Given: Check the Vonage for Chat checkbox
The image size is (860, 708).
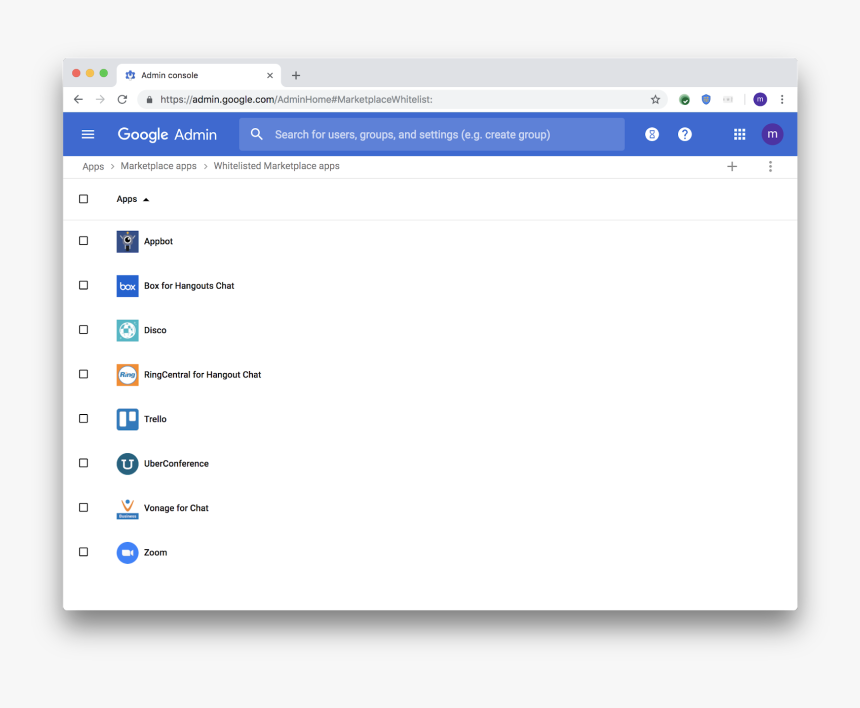Looking at the screenshot, I should point(83,507).
